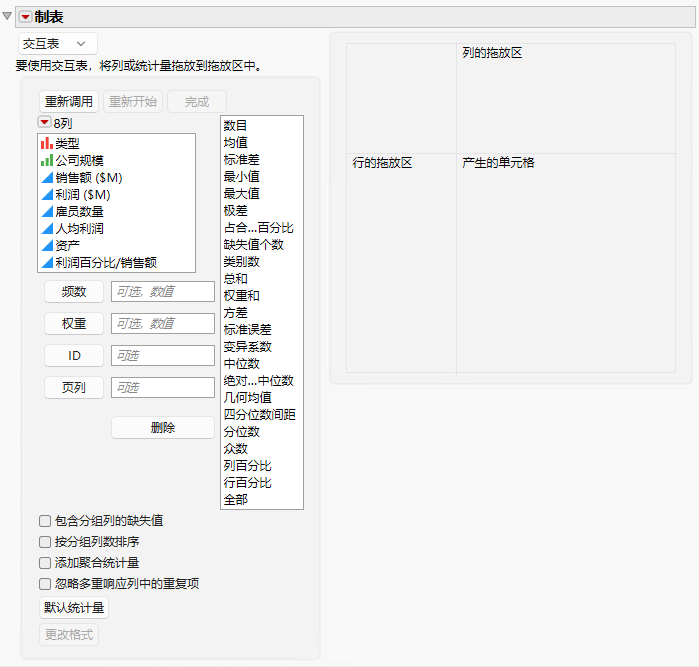Select 标准误差 in the statistics list

click(262, 329)
